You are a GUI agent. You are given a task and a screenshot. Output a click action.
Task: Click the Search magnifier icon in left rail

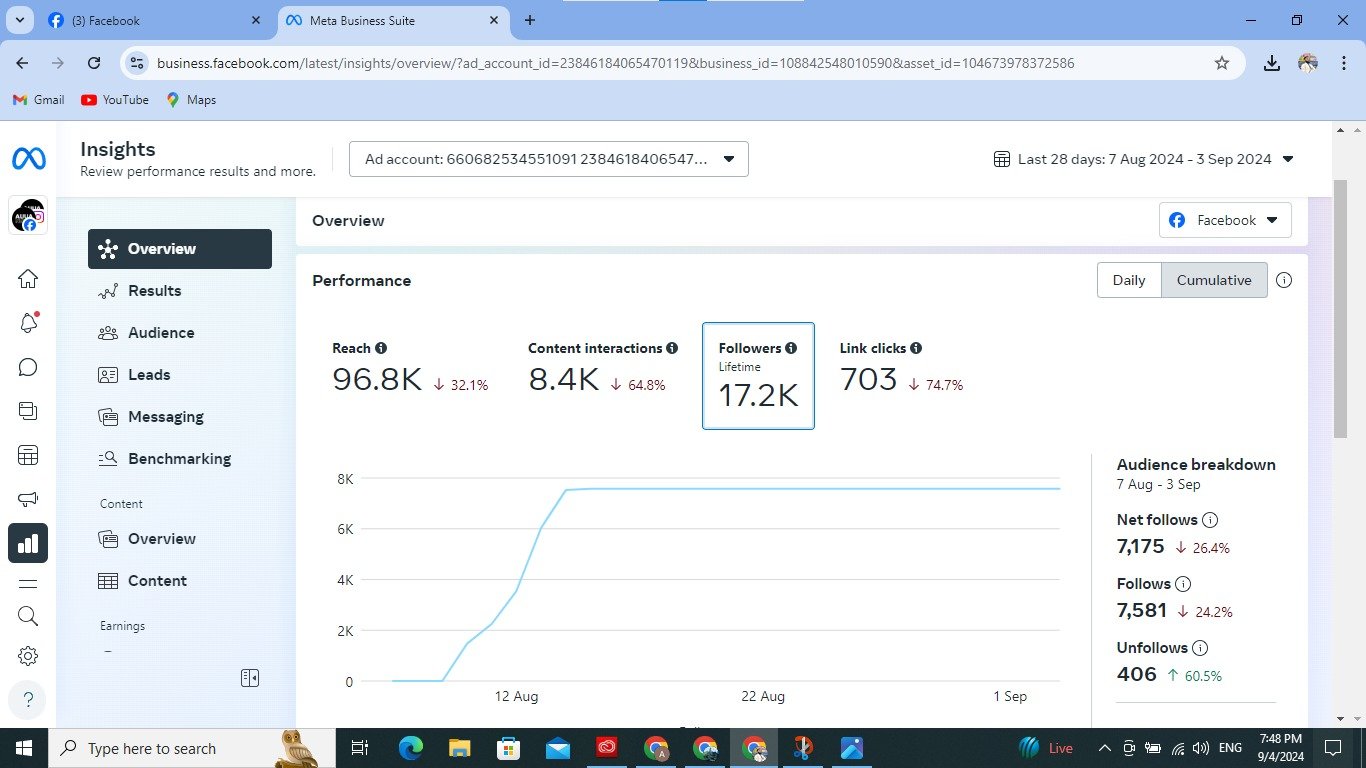click(x=28, y=616)
